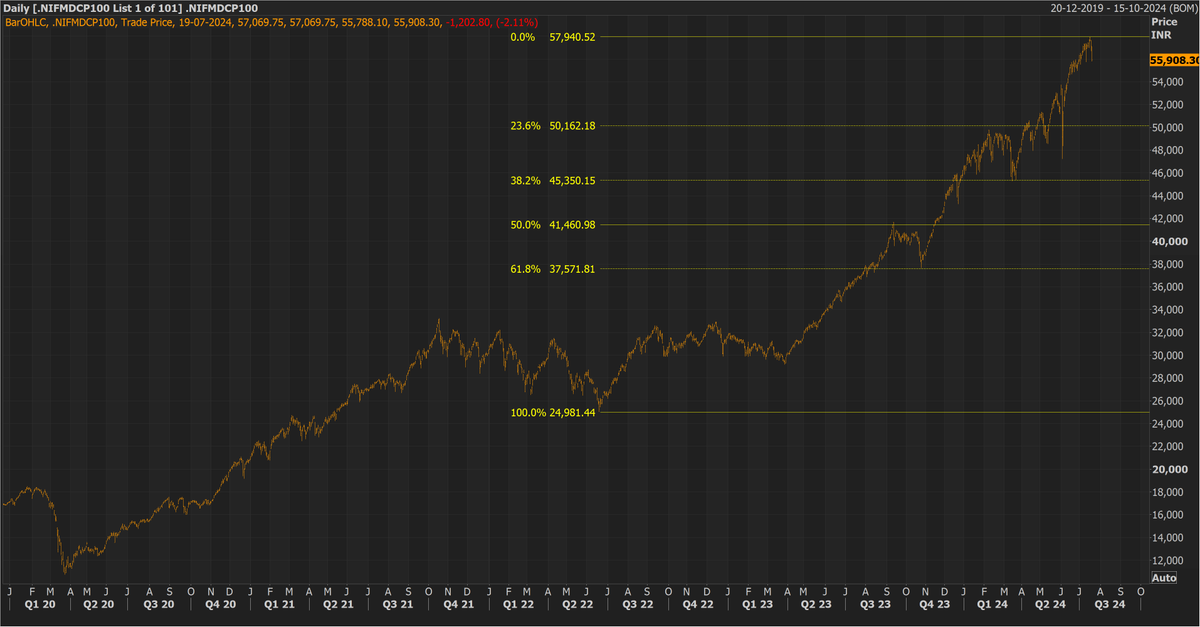
Task: Click the current price tag 55,908.30
Action: click(x=1175, y=60)
